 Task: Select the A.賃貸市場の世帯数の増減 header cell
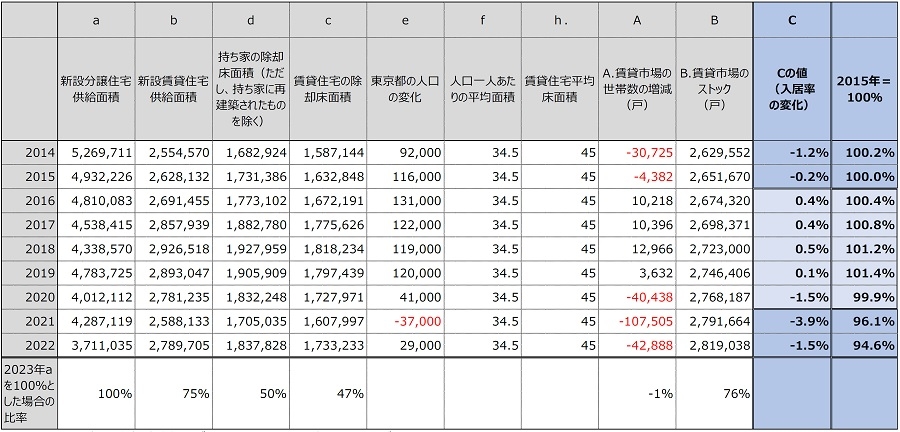point(637,89)
